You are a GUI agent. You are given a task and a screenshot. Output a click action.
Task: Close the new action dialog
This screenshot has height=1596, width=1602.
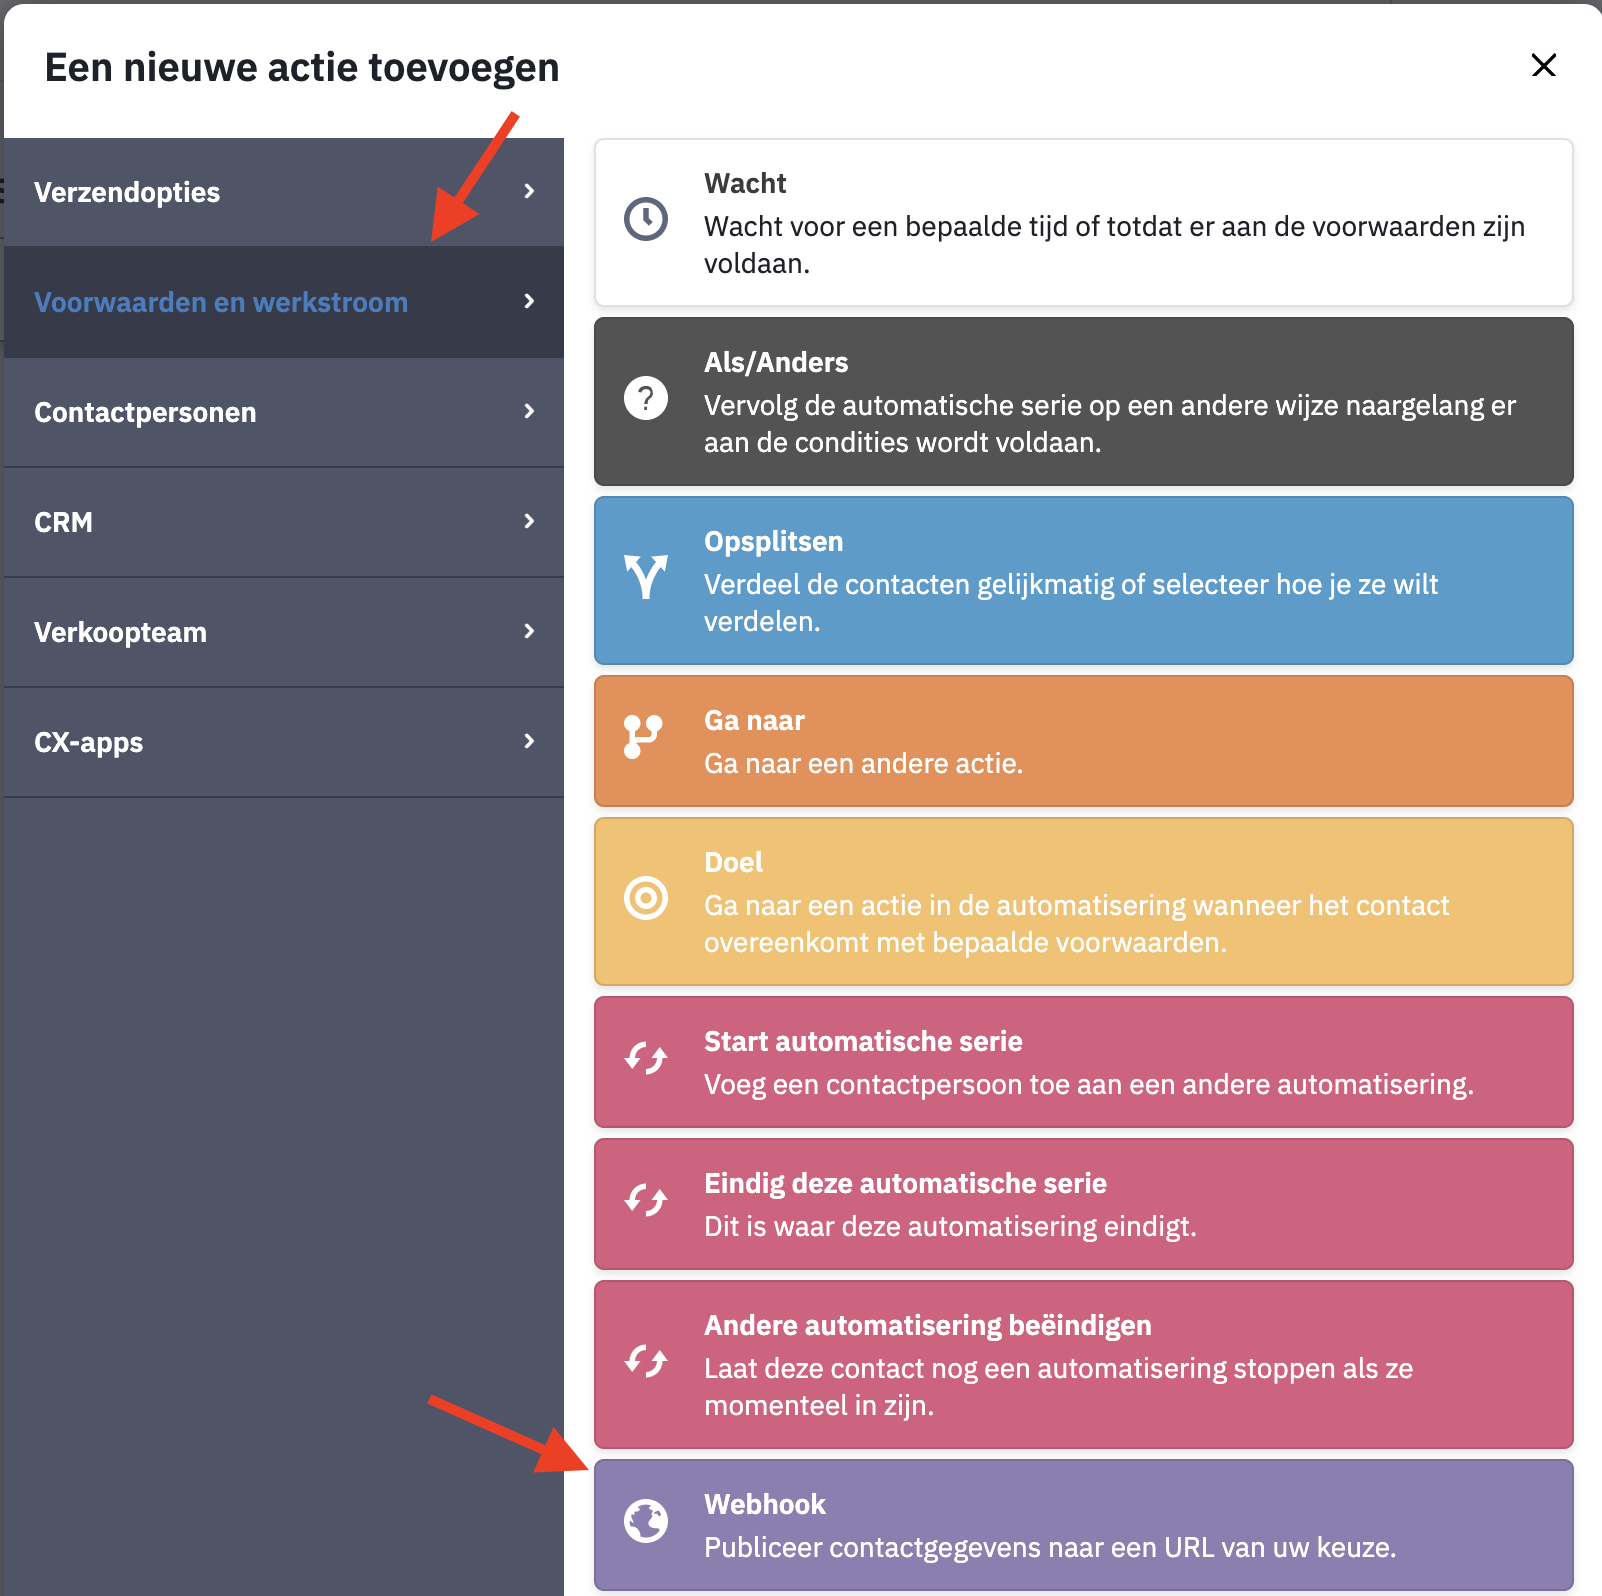click(x=1544, y=65)
